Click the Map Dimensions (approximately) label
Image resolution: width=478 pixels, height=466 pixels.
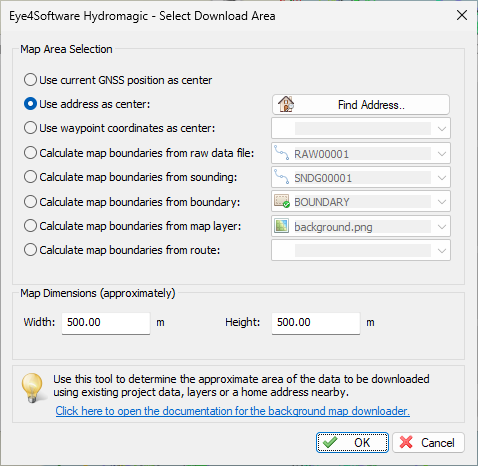98,293
